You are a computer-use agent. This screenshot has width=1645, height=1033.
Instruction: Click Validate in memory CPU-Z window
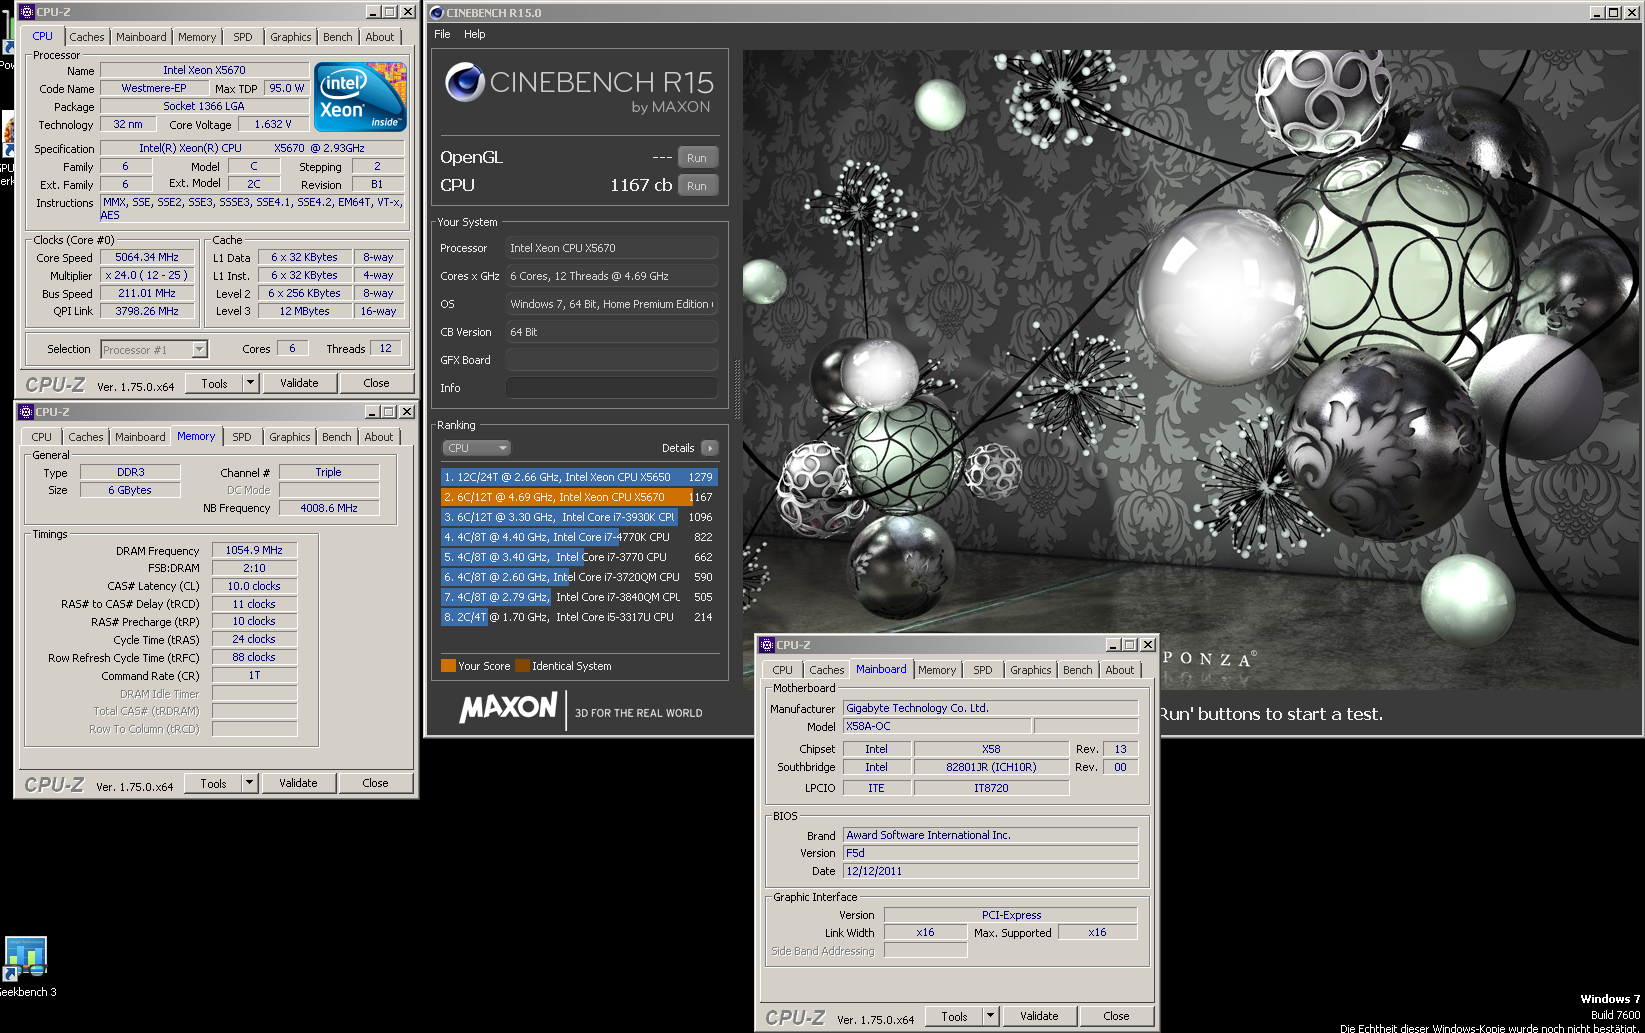coord(298,783)
